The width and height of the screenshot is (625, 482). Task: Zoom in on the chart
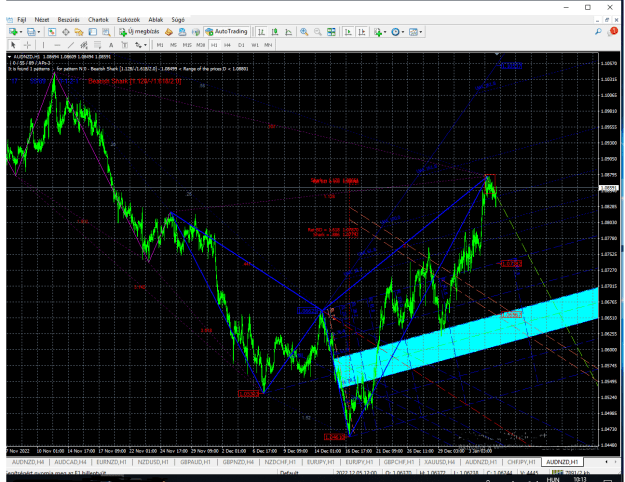point(304,32)
